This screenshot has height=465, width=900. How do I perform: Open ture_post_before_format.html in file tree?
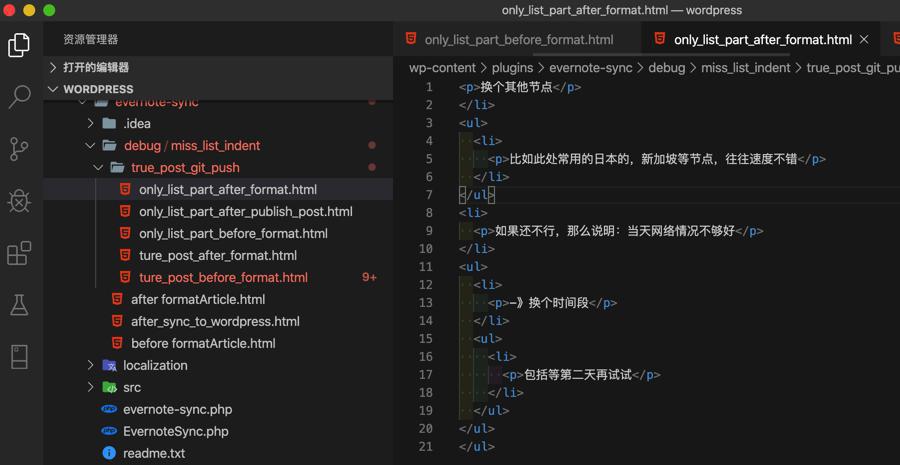click(x=223, y=277)
